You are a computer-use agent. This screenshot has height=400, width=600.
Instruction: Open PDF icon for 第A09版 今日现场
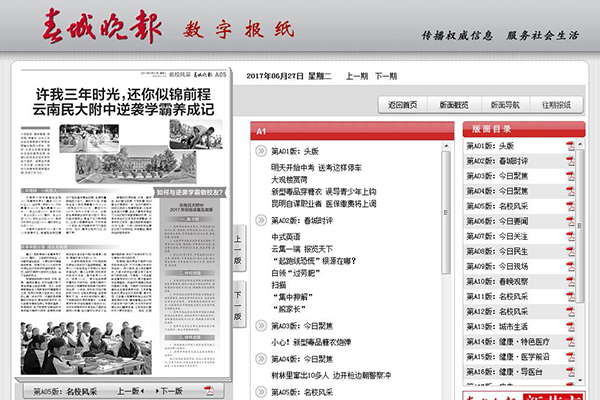click(x=570, y=266)
